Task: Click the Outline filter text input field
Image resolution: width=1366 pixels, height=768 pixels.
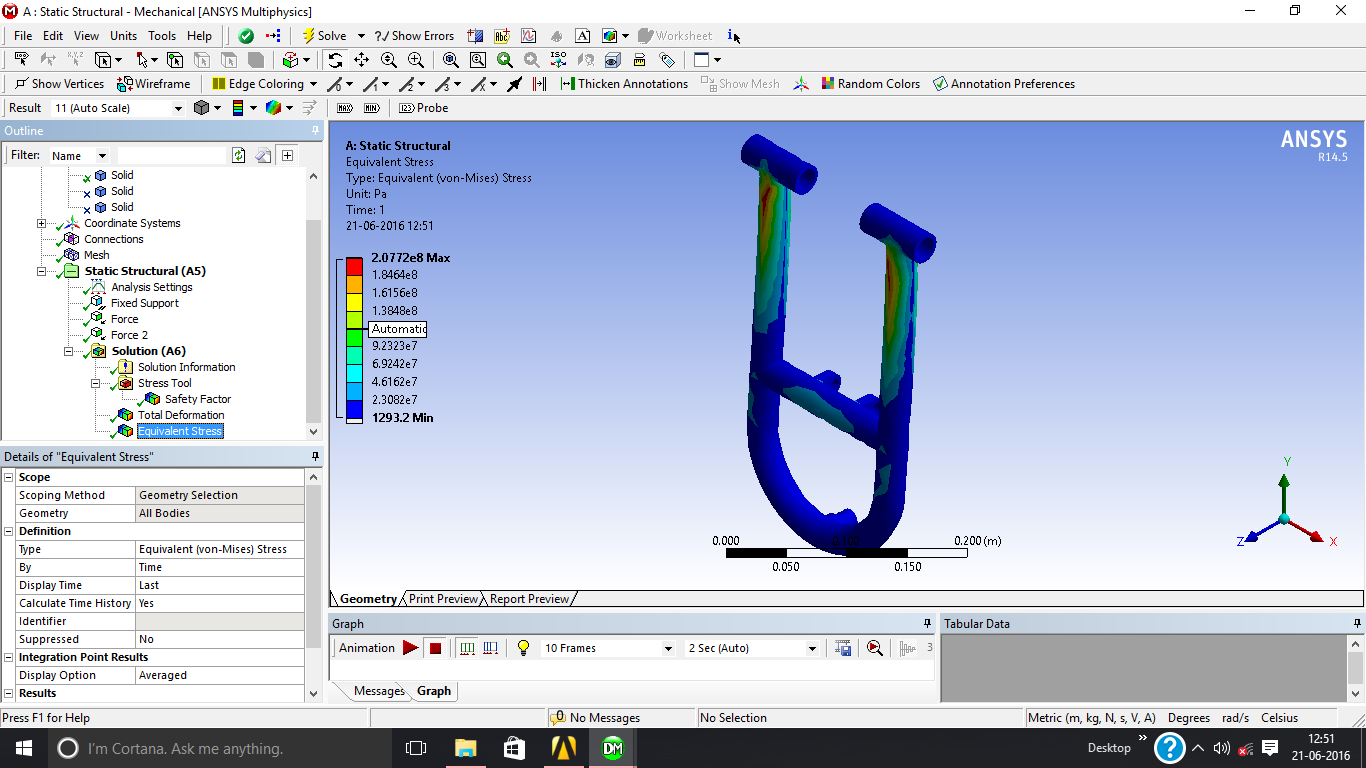Action: (172, 156)
